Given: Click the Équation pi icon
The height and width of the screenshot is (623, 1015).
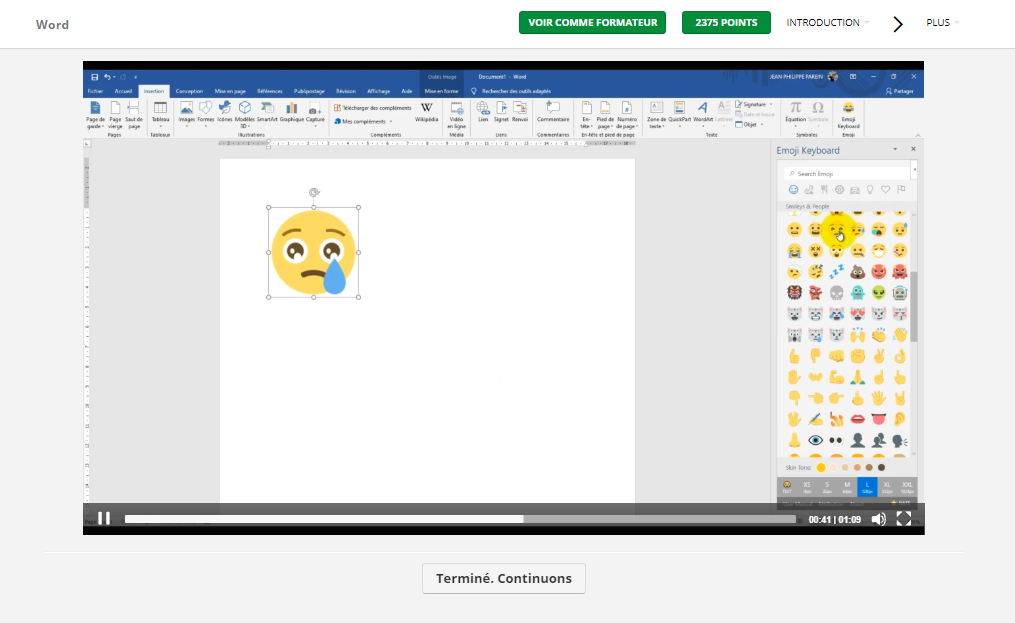Looking at the screenshot, I should (x=795, y=110).
